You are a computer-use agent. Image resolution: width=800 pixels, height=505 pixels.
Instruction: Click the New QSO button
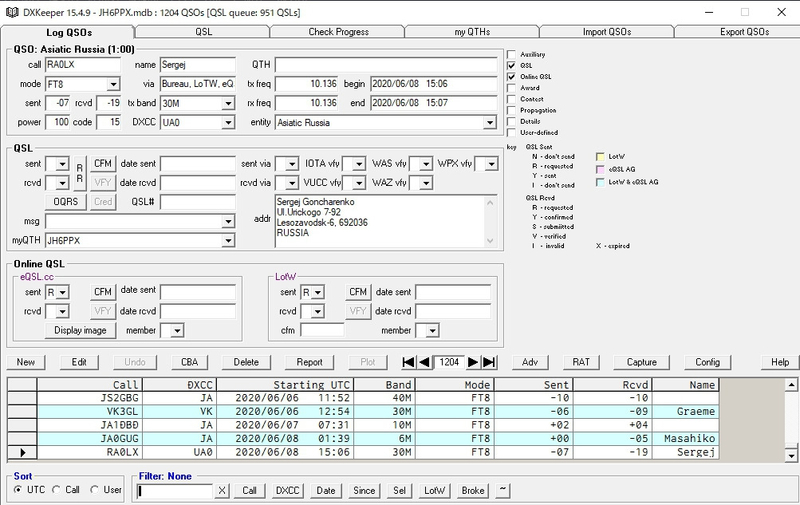click(26, 362)
